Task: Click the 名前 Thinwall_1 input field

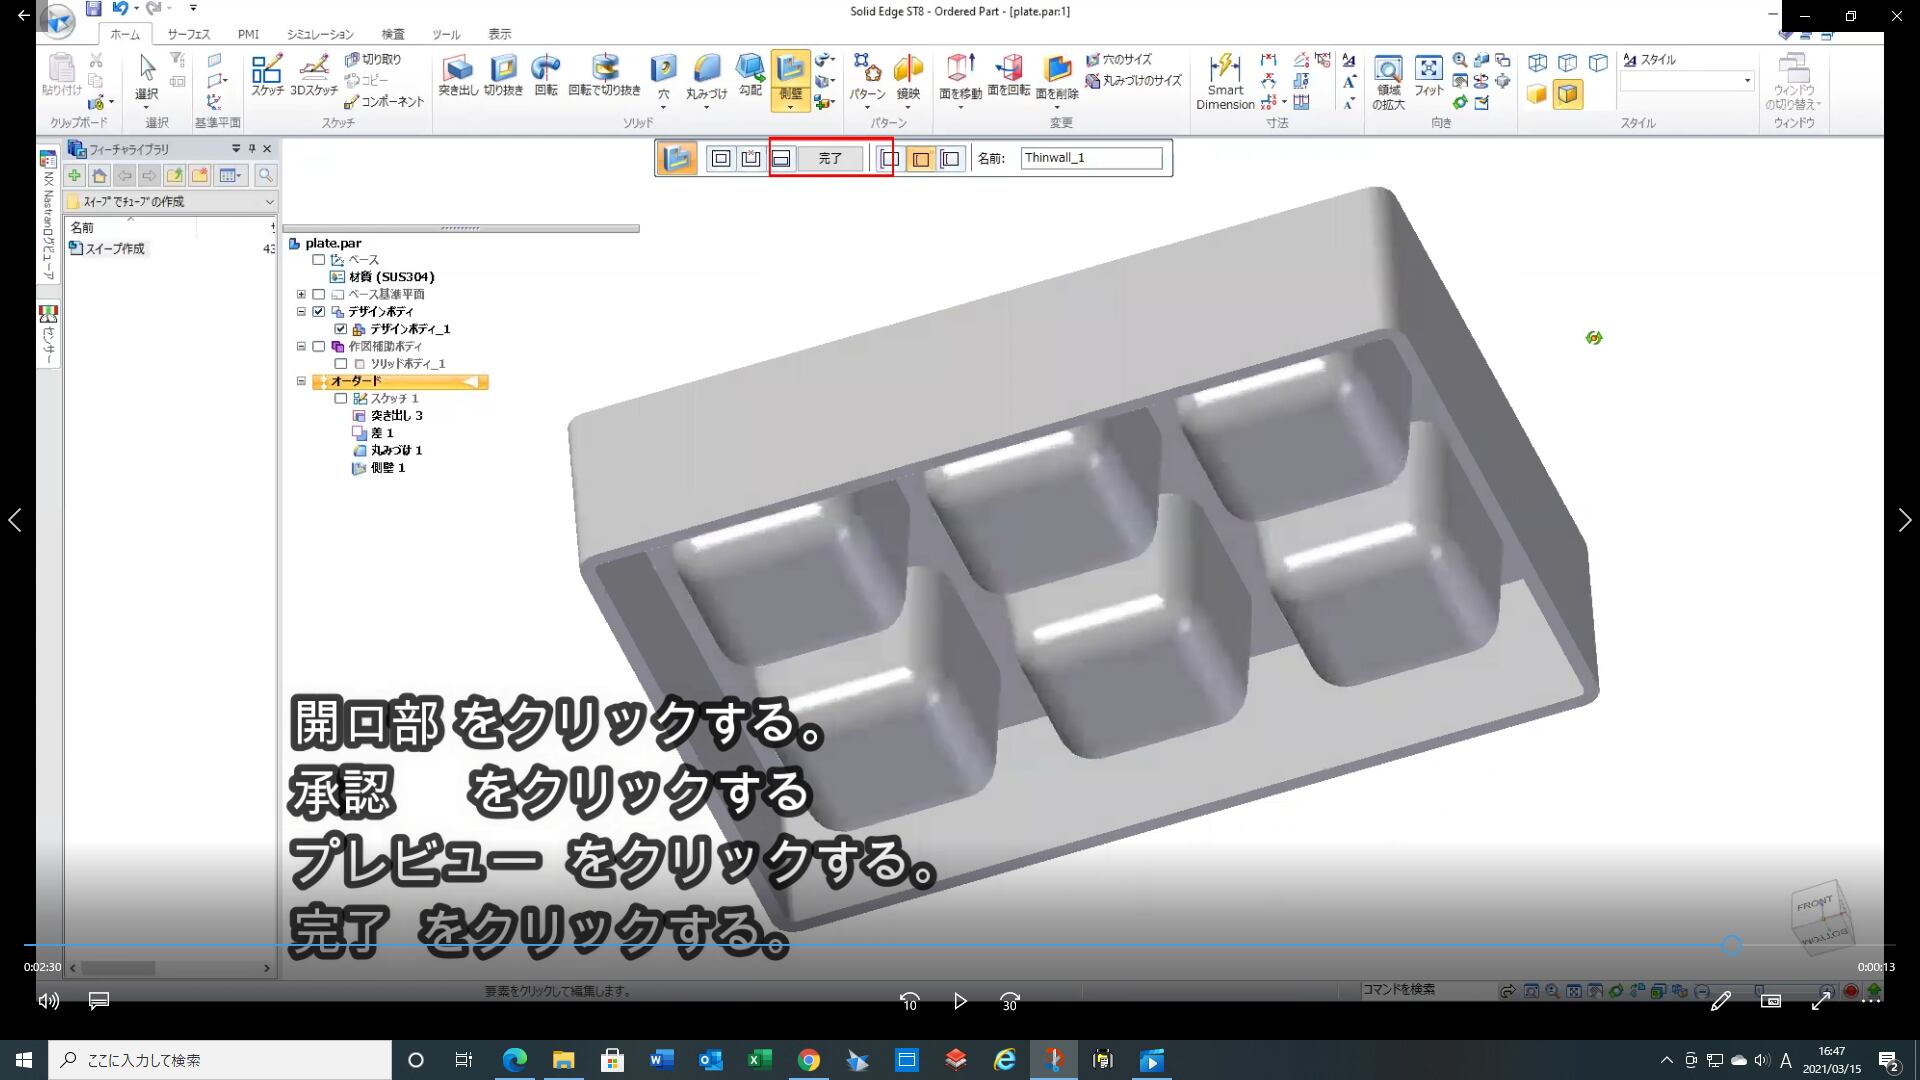Action: (x=1090, y=158)
